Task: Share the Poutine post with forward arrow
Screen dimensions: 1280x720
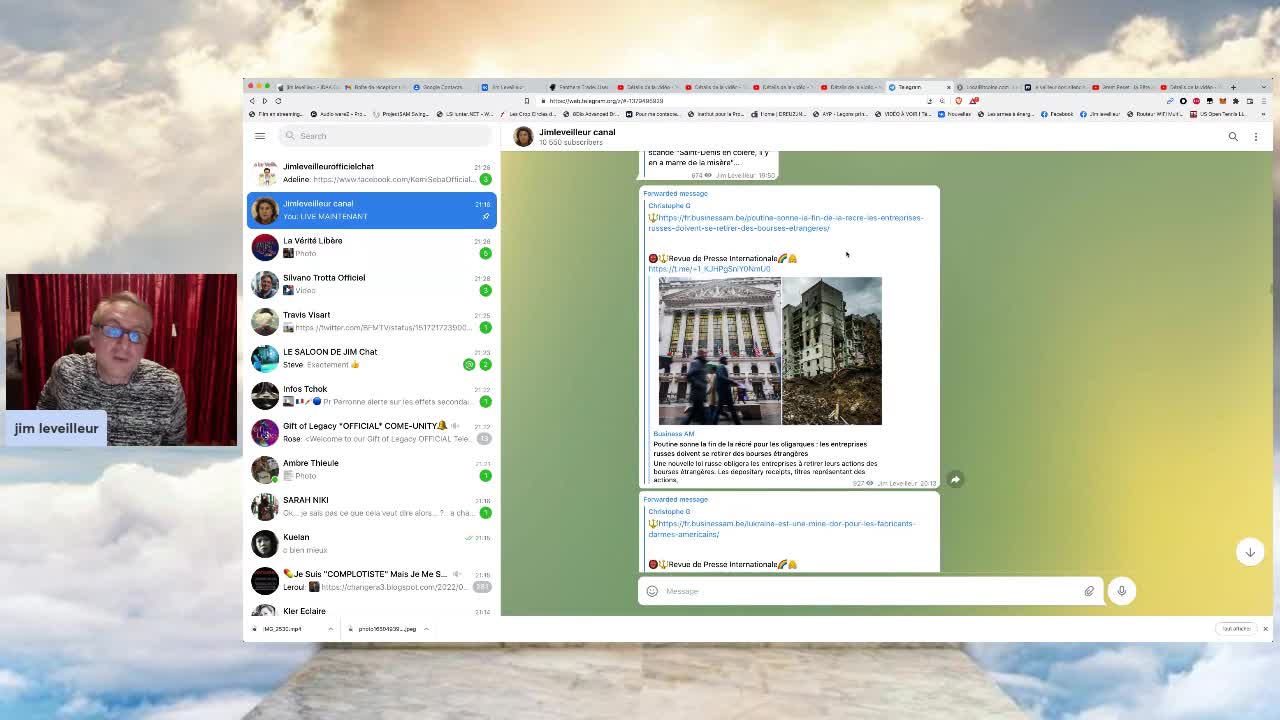Action: 955,480
